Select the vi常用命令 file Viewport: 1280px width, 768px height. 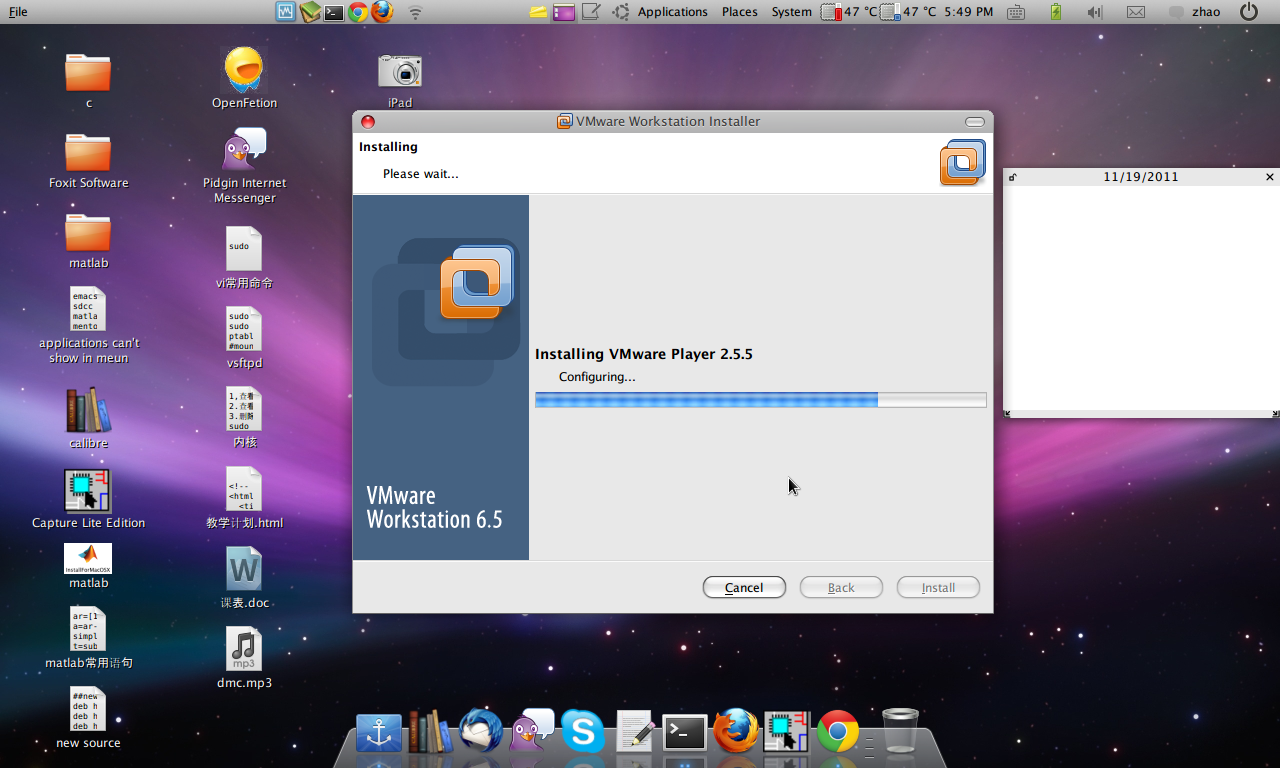[244, 250]
